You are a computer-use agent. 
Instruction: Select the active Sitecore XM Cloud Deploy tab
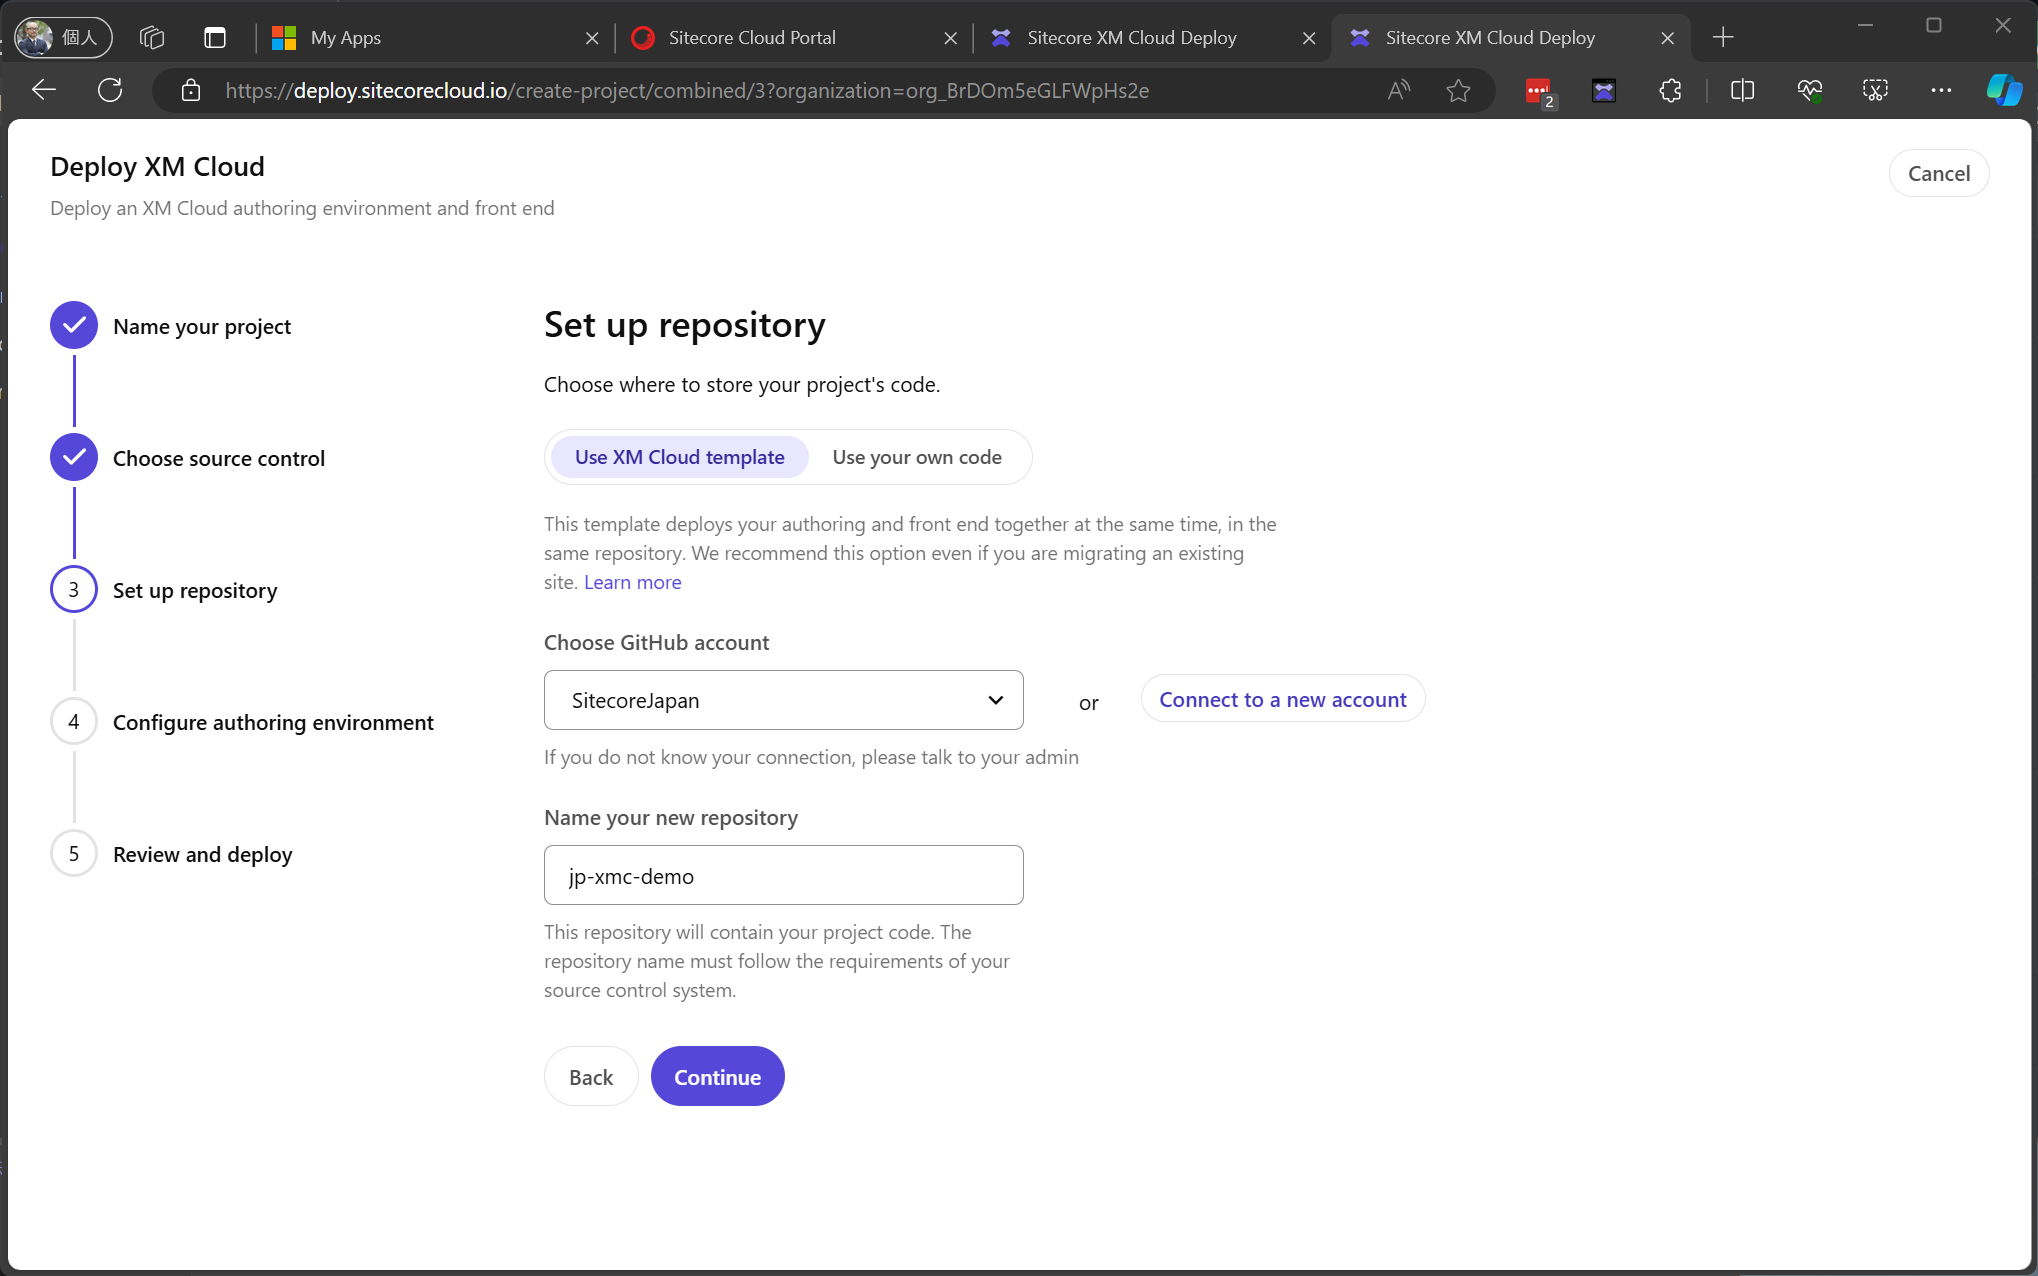click(1510, 38)
